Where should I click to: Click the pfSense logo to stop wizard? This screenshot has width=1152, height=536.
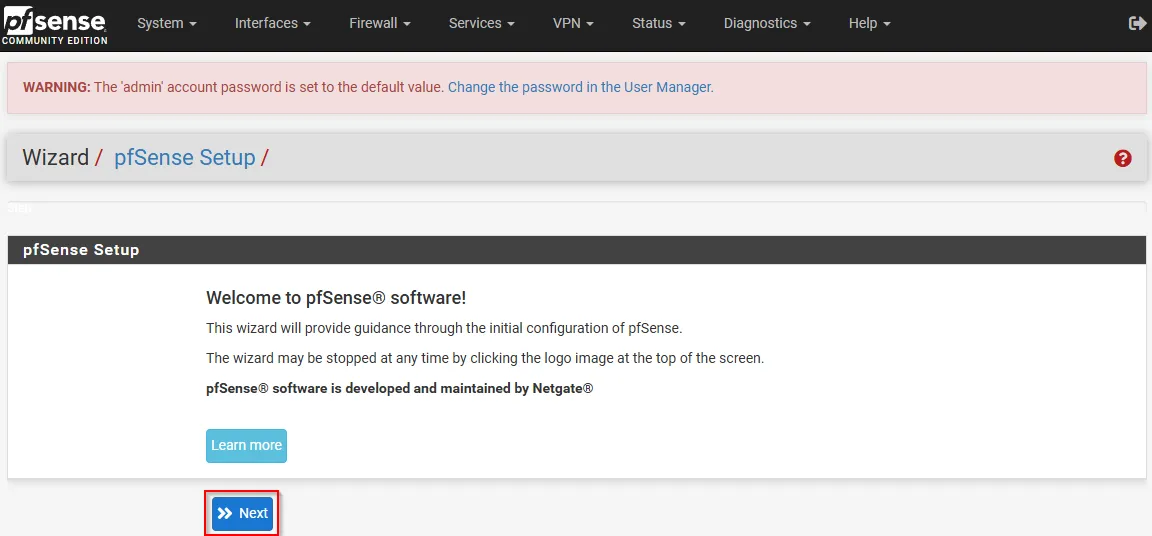point(55,25)
